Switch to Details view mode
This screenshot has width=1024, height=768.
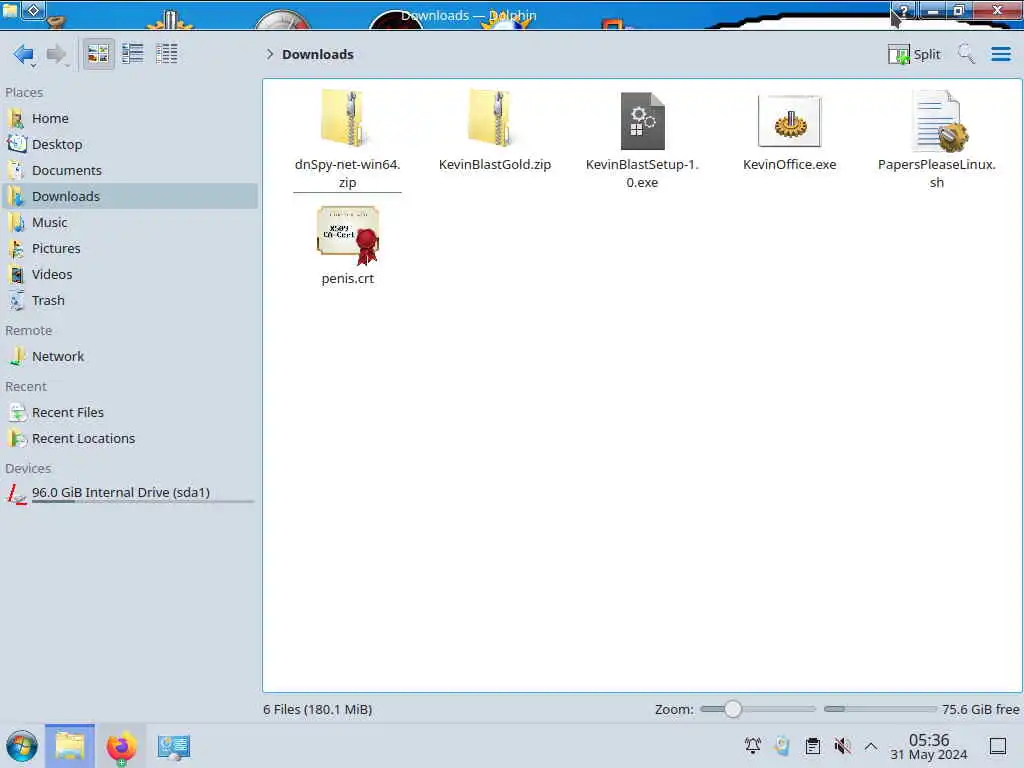167,54
